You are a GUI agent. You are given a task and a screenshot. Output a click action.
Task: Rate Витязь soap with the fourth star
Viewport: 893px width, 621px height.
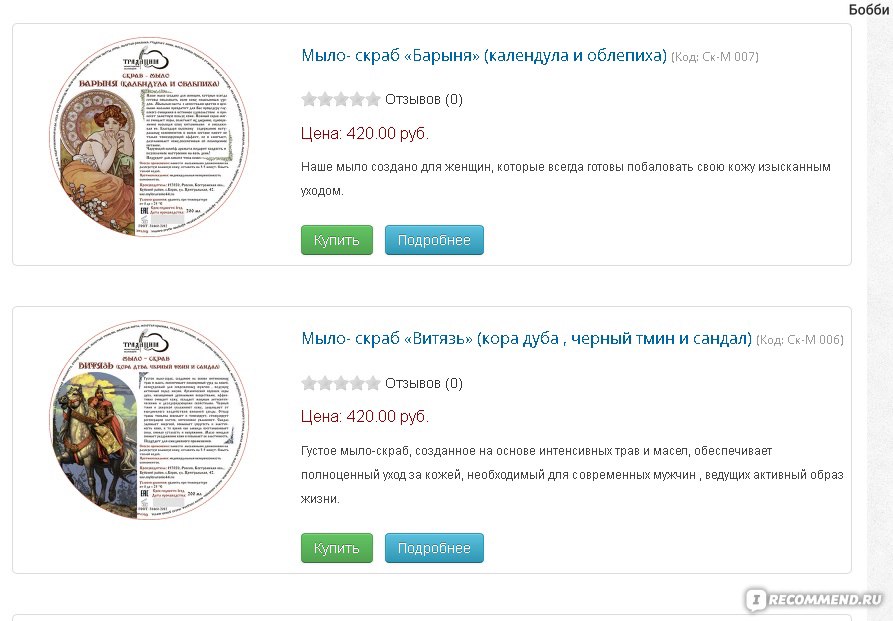pos(357,383)
